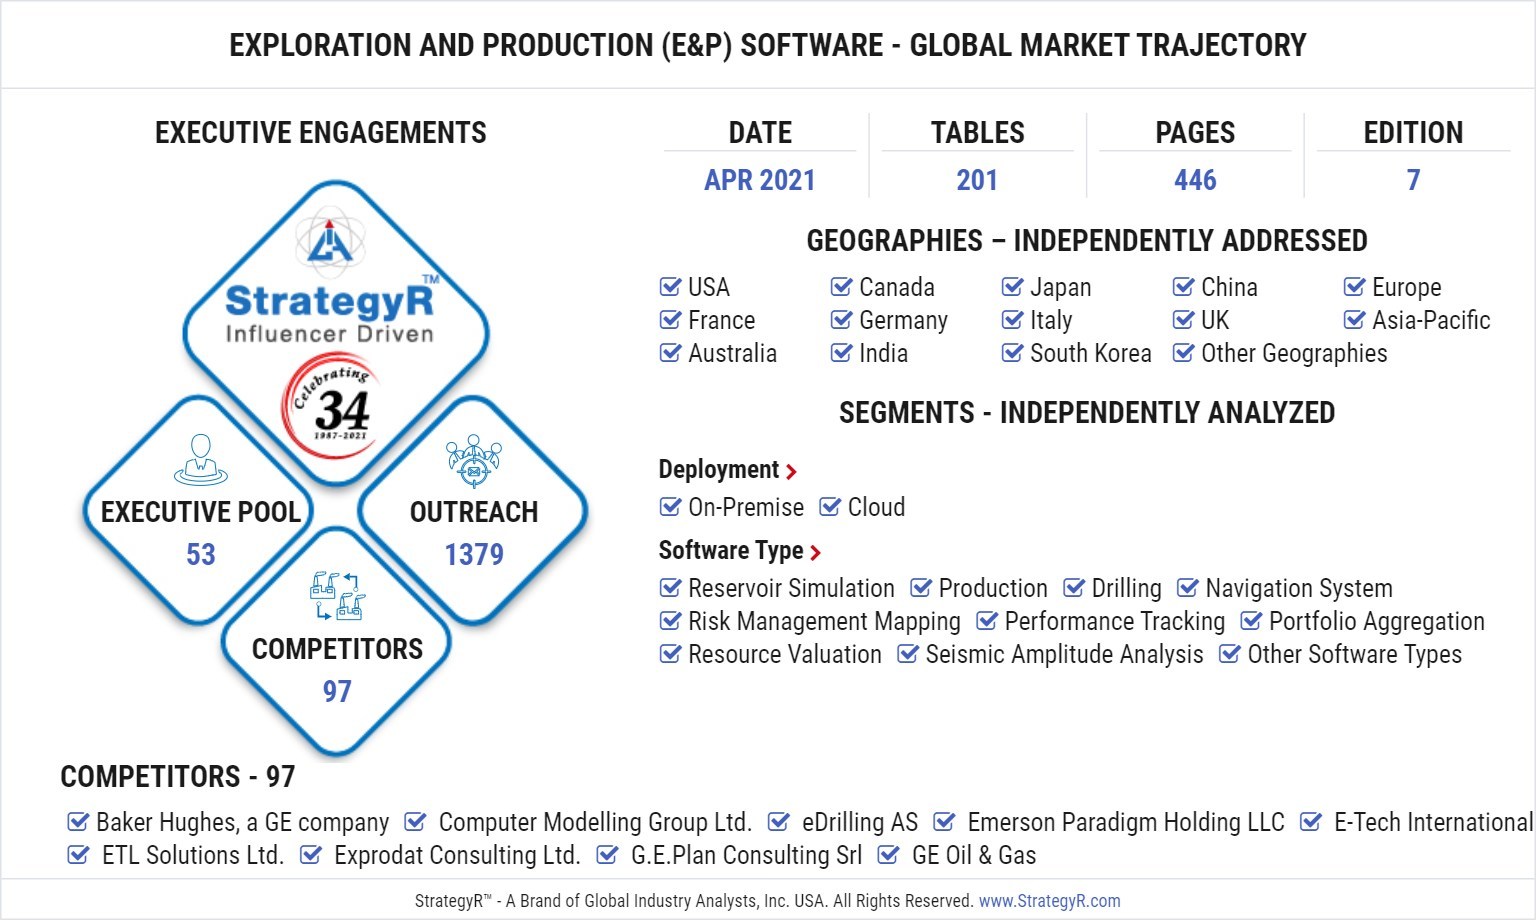Click the Competitors count 97 in diamond
The height and width of the screenshot is (921, 1536).
[x=337, y=692]
